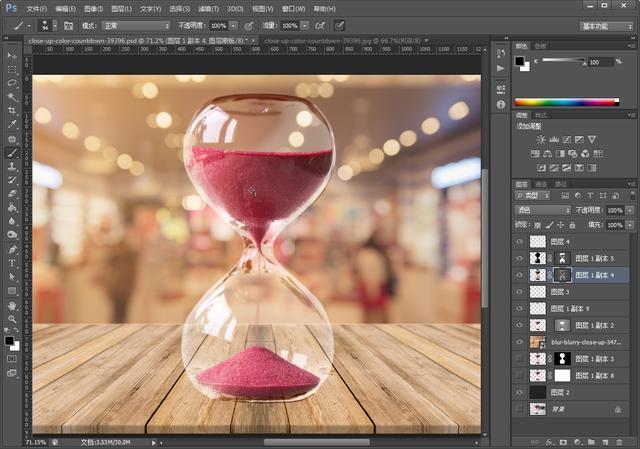Select the Blur tool

[x=12, y=221]
